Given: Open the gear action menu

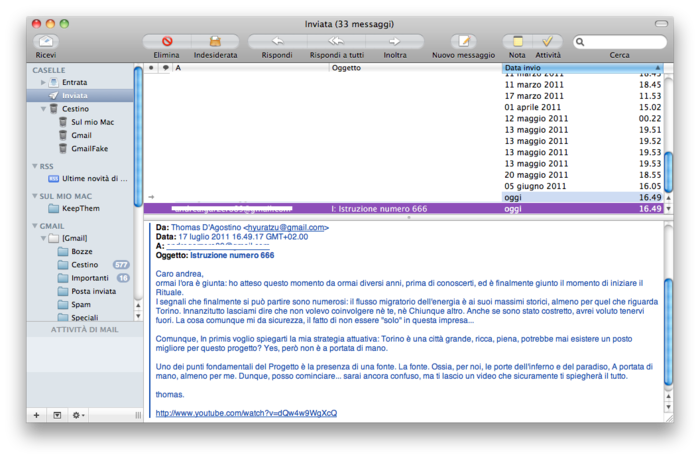Looking at the screenshot, I should click(78, 415).
